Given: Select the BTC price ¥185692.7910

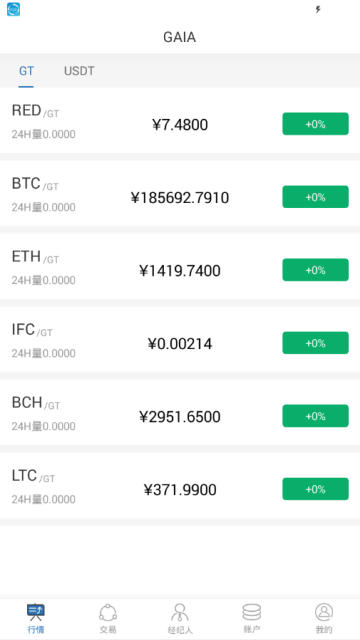Looking at the screenshot, I should pyautogui.click(x=180, y=198).
